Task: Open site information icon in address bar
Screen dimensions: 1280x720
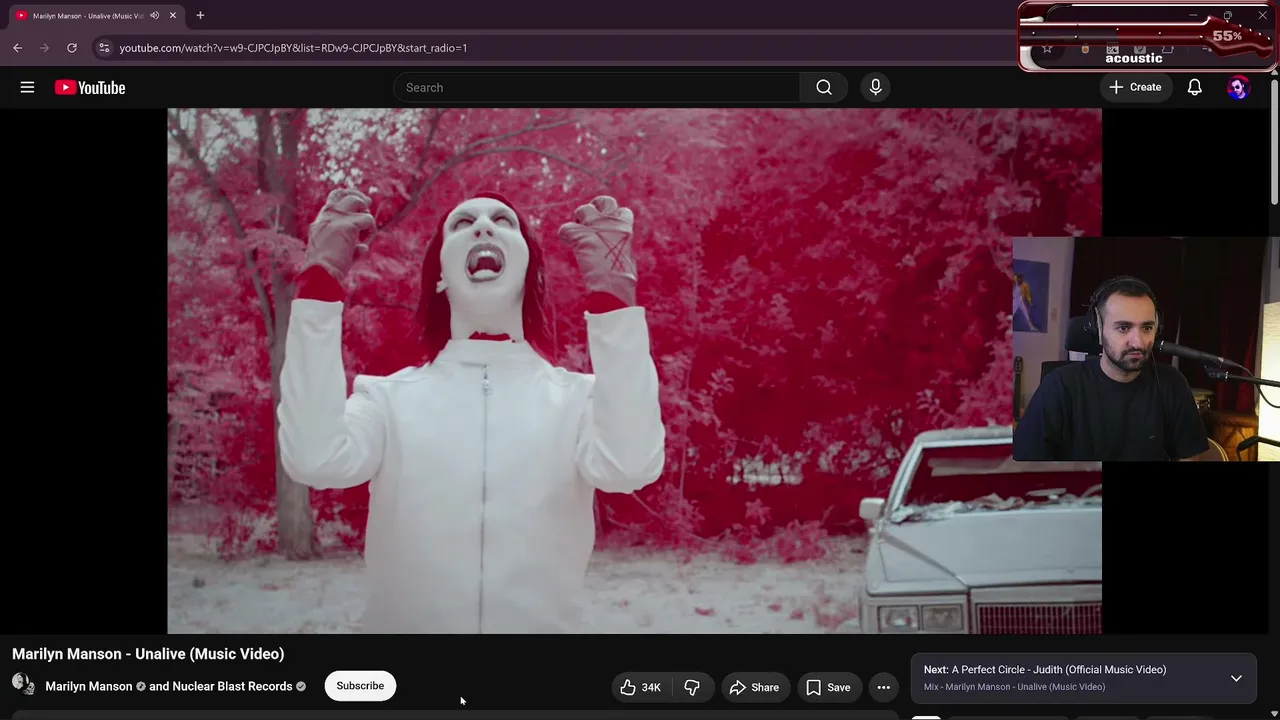Action: [104, 47]
